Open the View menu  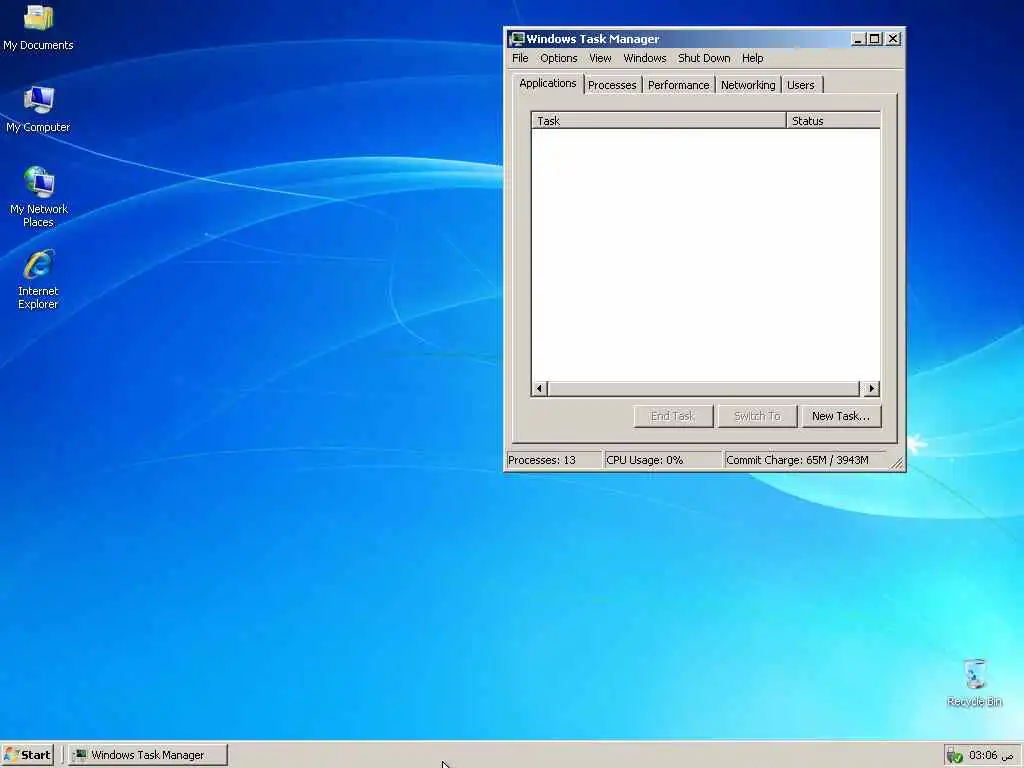click(600, 58)
